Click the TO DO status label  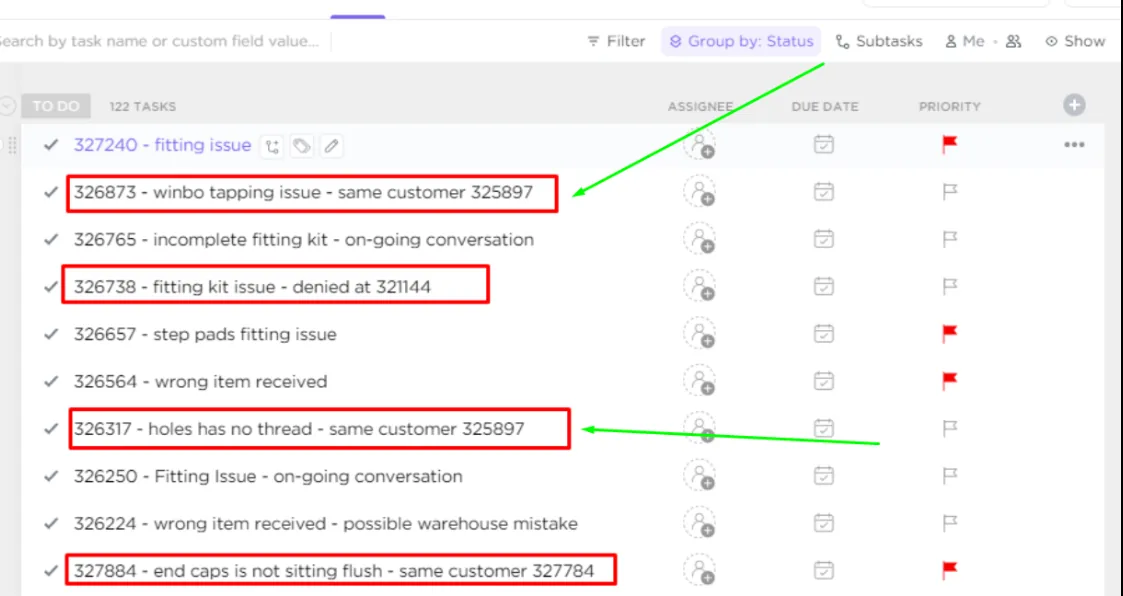point(56,106)
